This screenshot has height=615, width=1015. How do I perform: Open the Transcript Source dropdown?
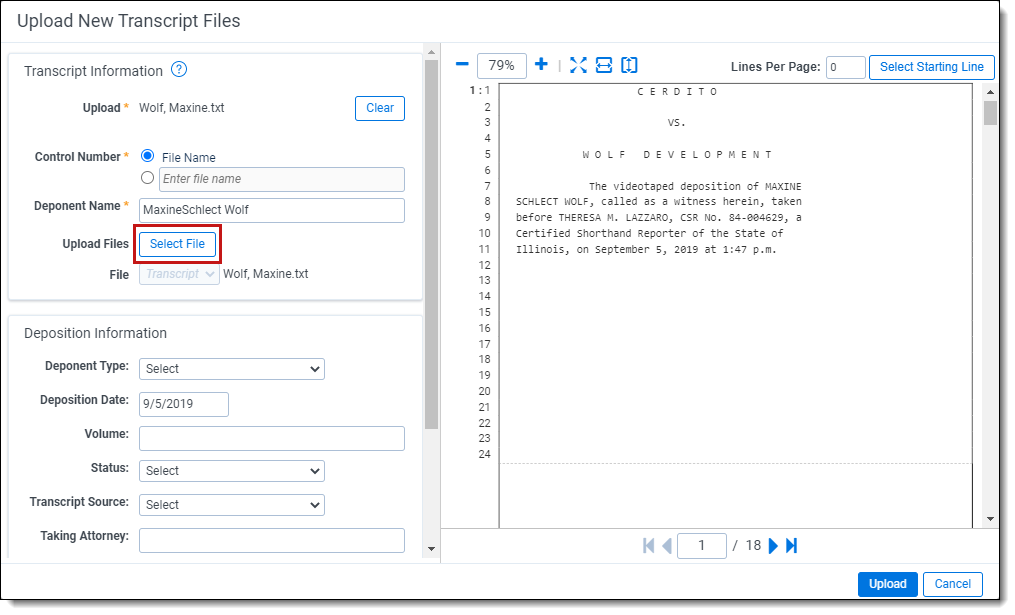pos(231,505)
